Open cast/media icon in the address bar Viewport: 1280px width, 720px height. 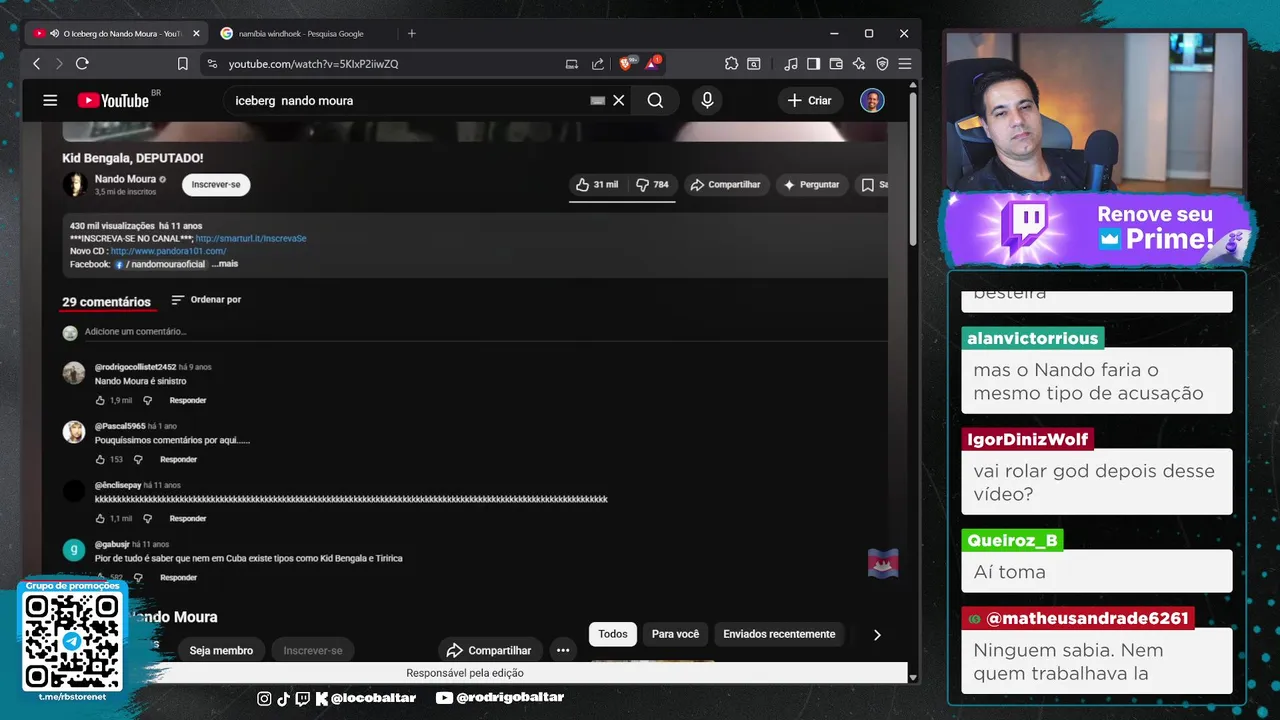point(572,64)
